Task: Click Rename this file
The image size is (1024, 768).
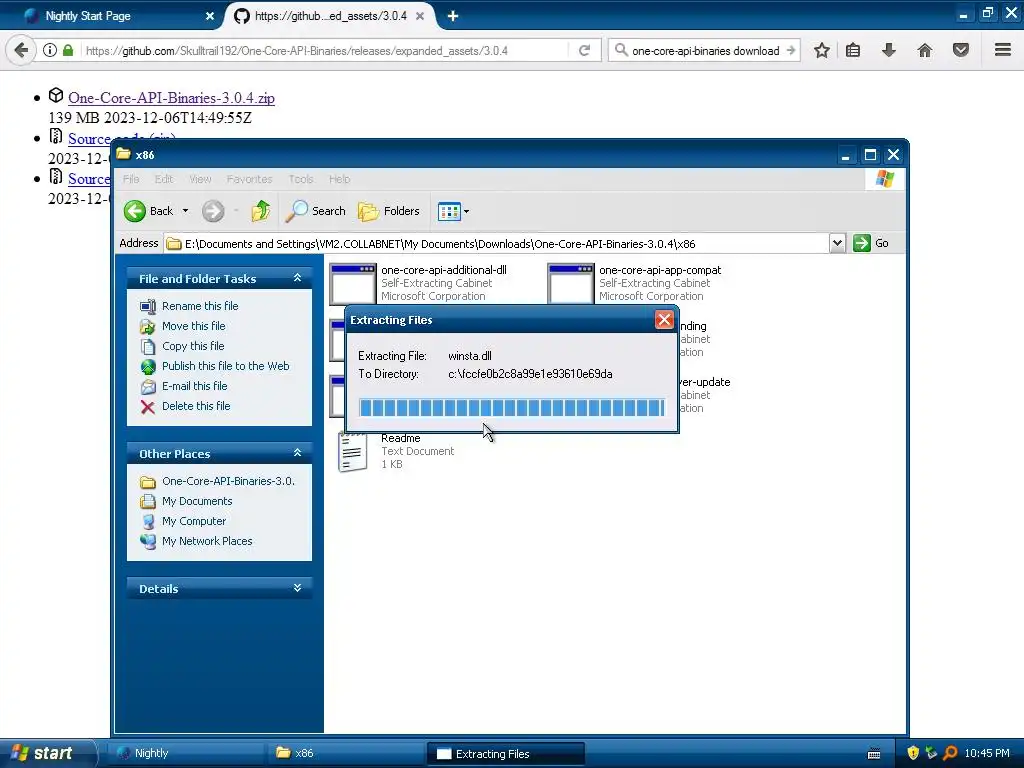Action: [200, 306]
